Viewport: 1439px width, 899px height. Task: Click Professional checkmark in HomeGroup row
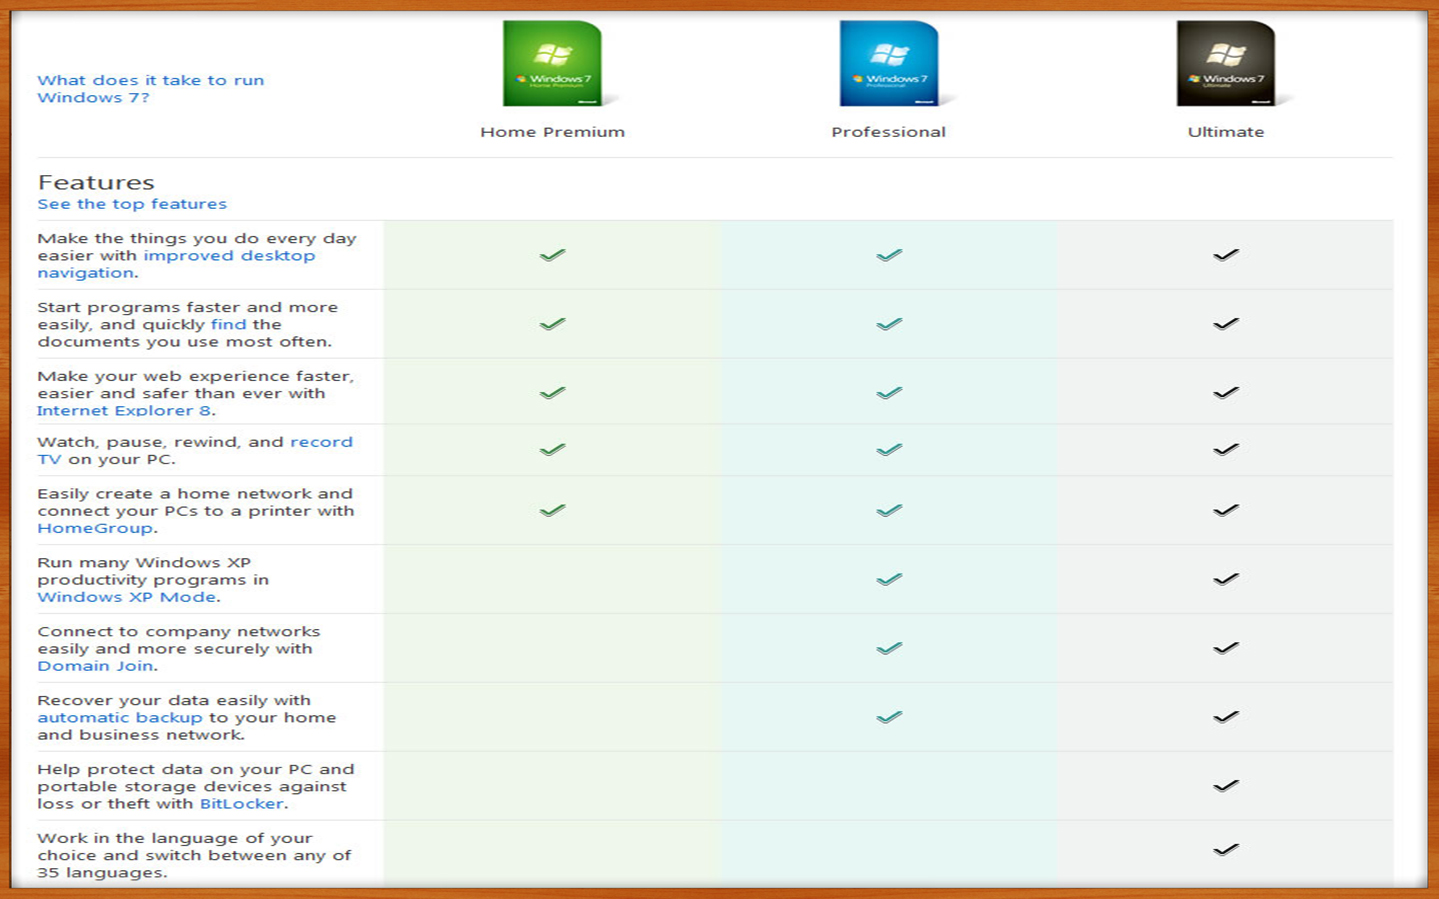coord(889,511)
